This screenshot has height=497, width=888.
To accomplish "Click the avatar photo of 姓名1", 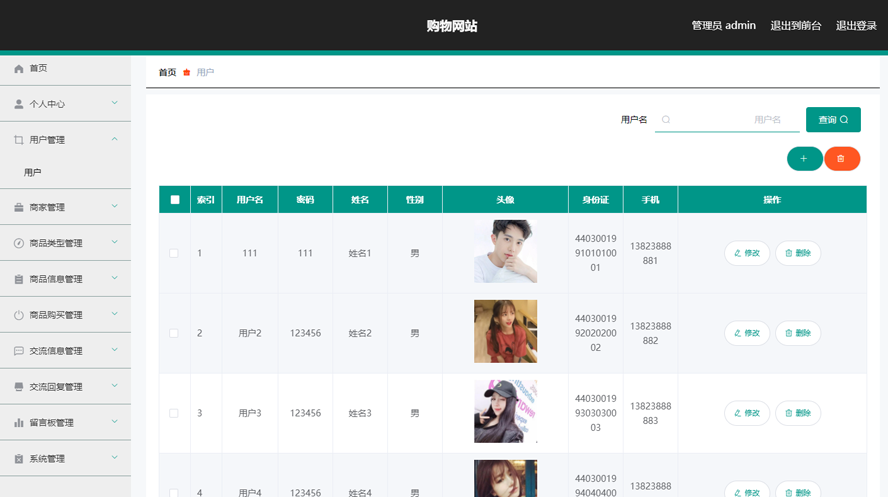I will point(505,251).
